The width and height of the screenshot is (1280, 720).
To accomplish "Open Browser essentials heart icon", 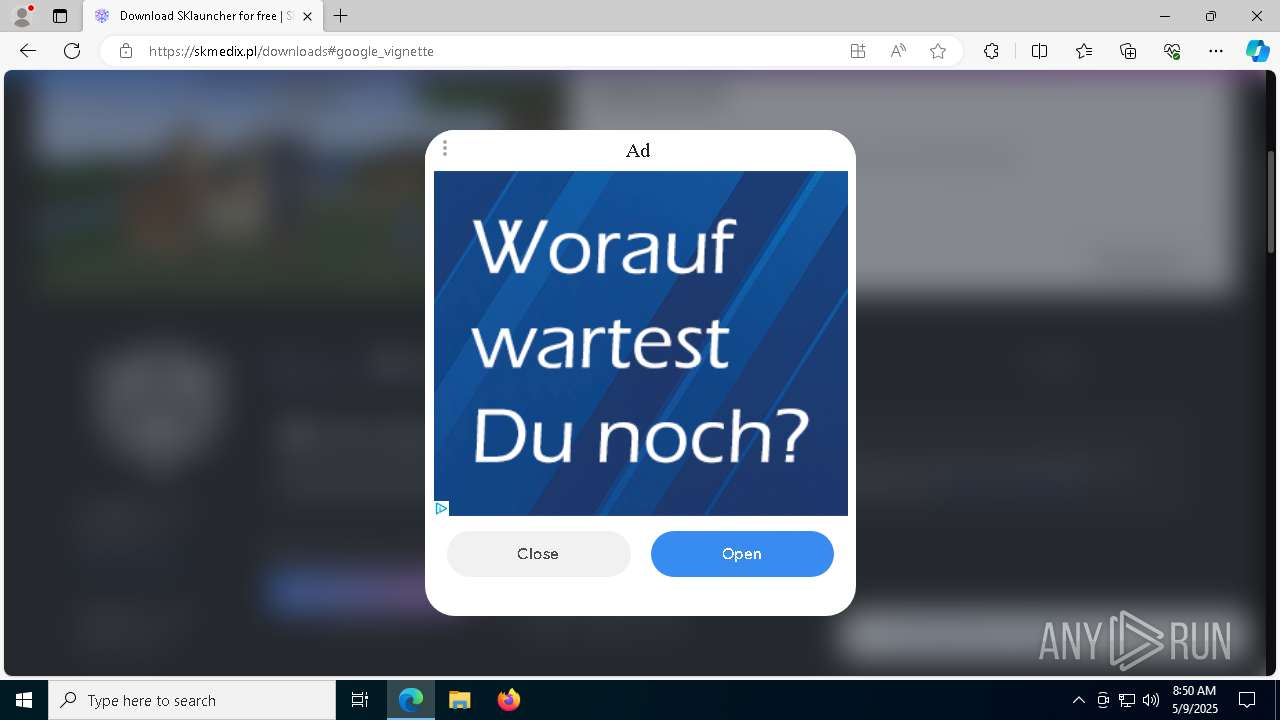I will (1172, 51).
